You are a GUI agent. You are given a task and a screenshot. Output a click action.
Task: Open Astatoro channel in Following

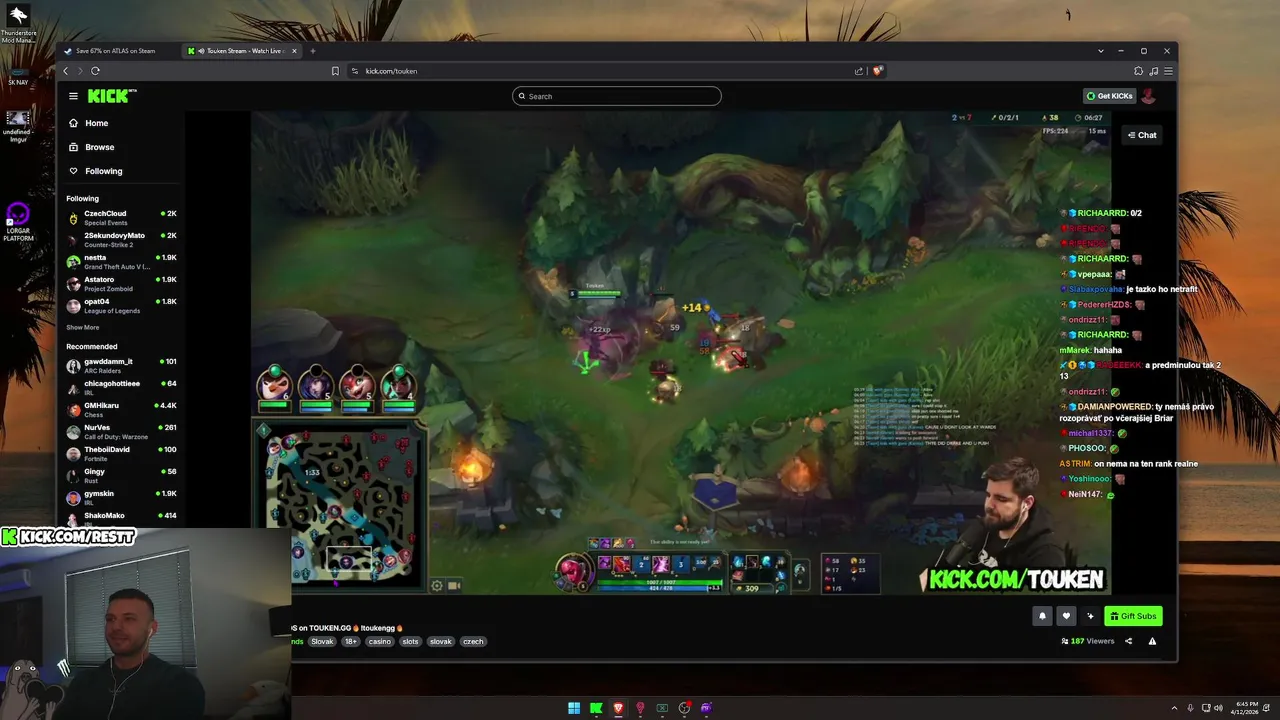point(121,283)
